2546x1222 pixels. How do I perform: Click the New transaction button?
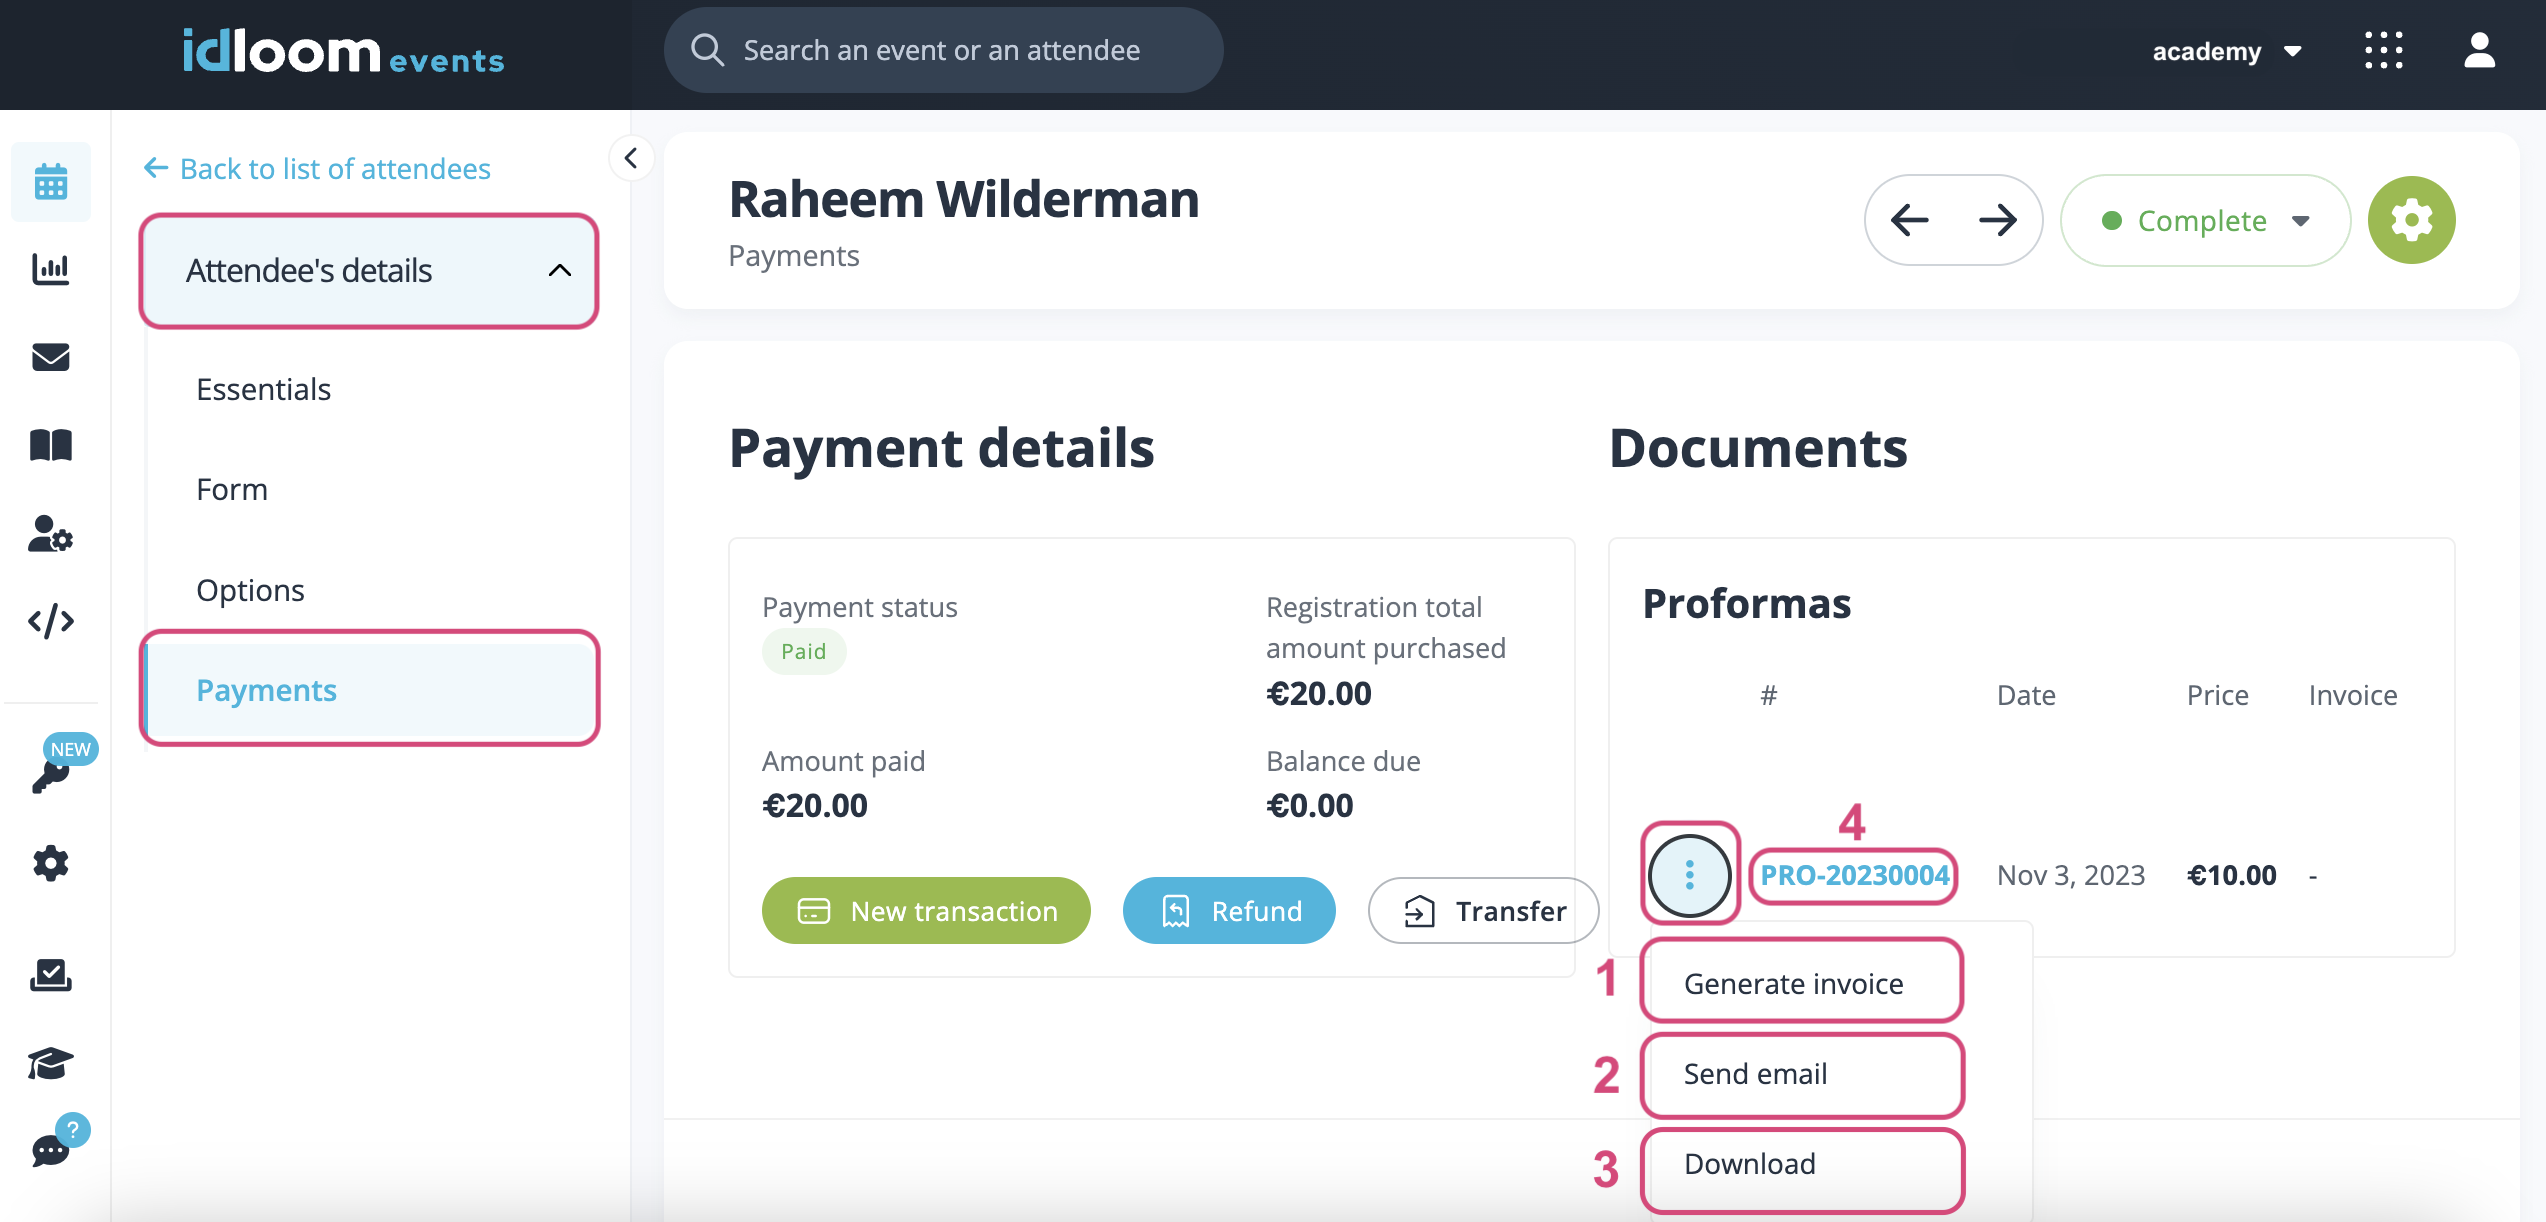tap(926, 911)
